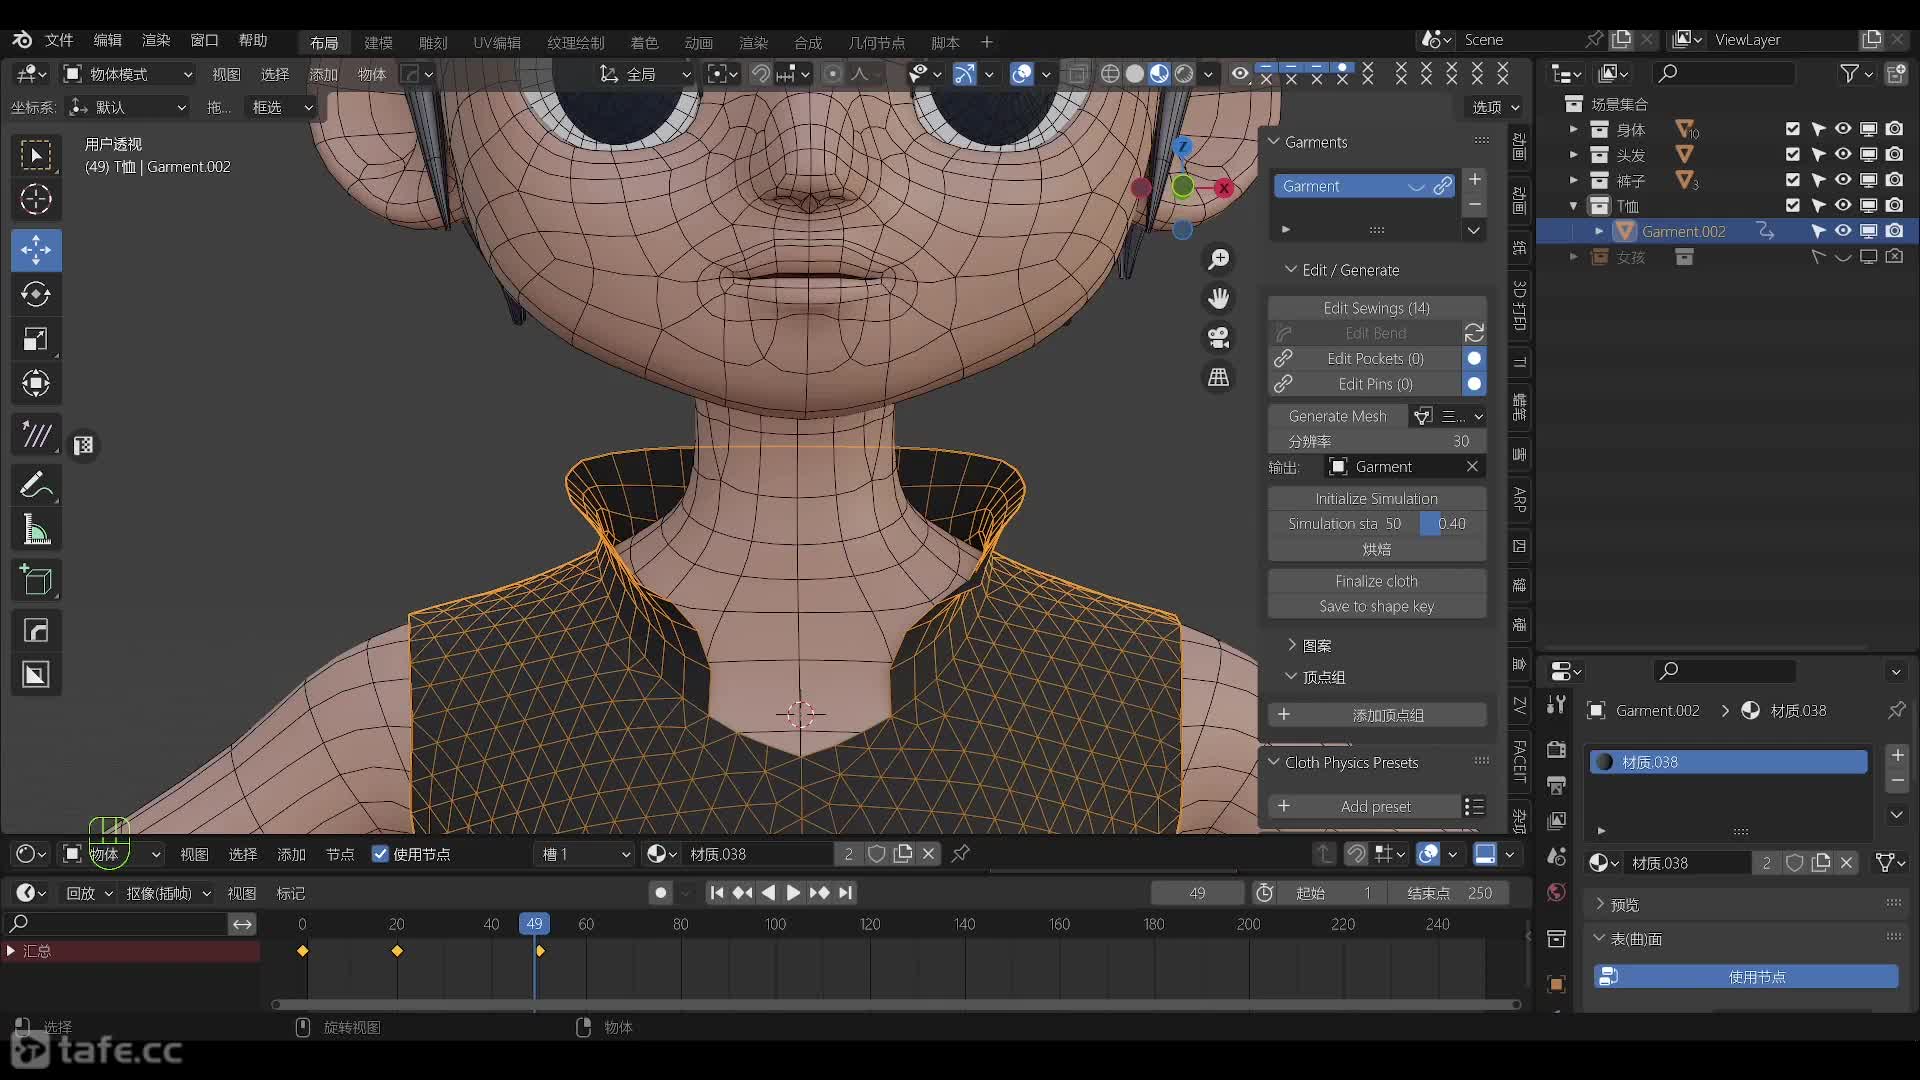The image size is (1920, 1080).
Task: Toggle 使用节点 checkbox in node editor
Action: point(380,854)
